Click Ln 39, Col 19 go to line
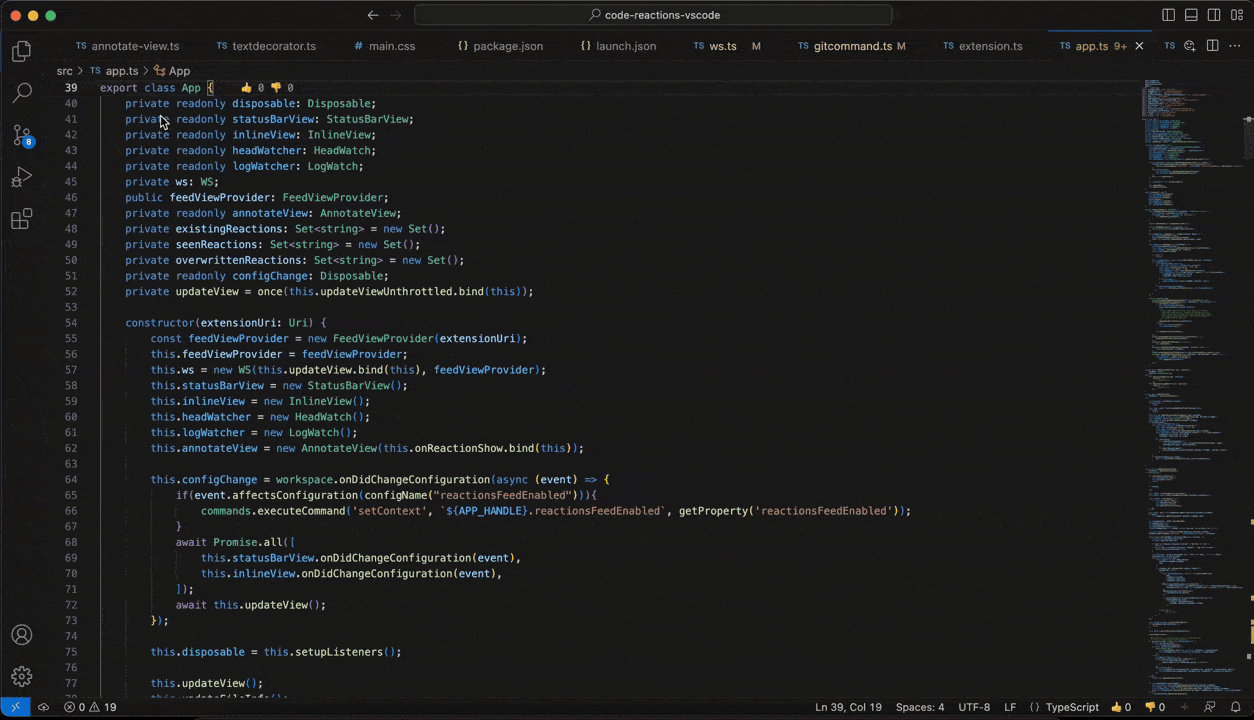This screenshot has width=1254, height=720. [848, 707]
